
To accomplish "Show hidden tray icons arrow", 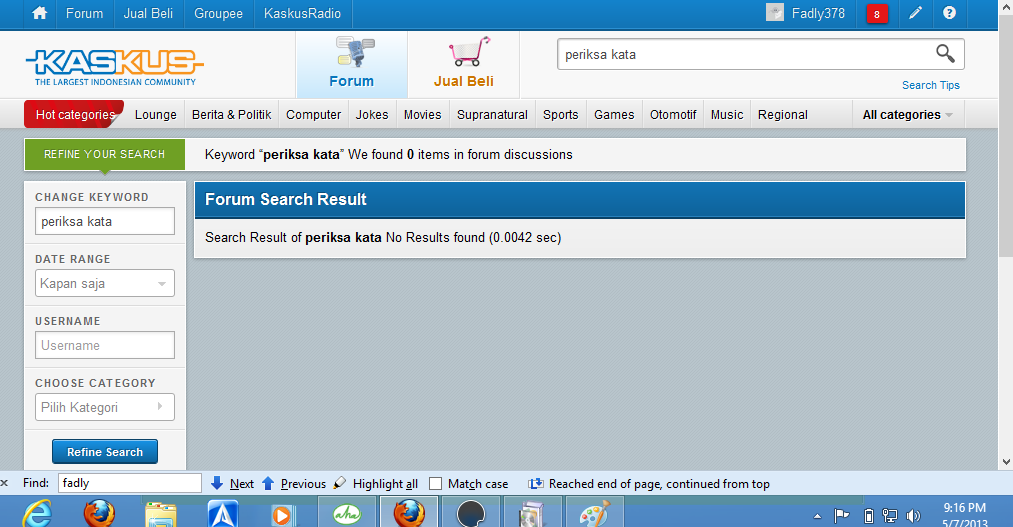I will [x=817, y=516].
